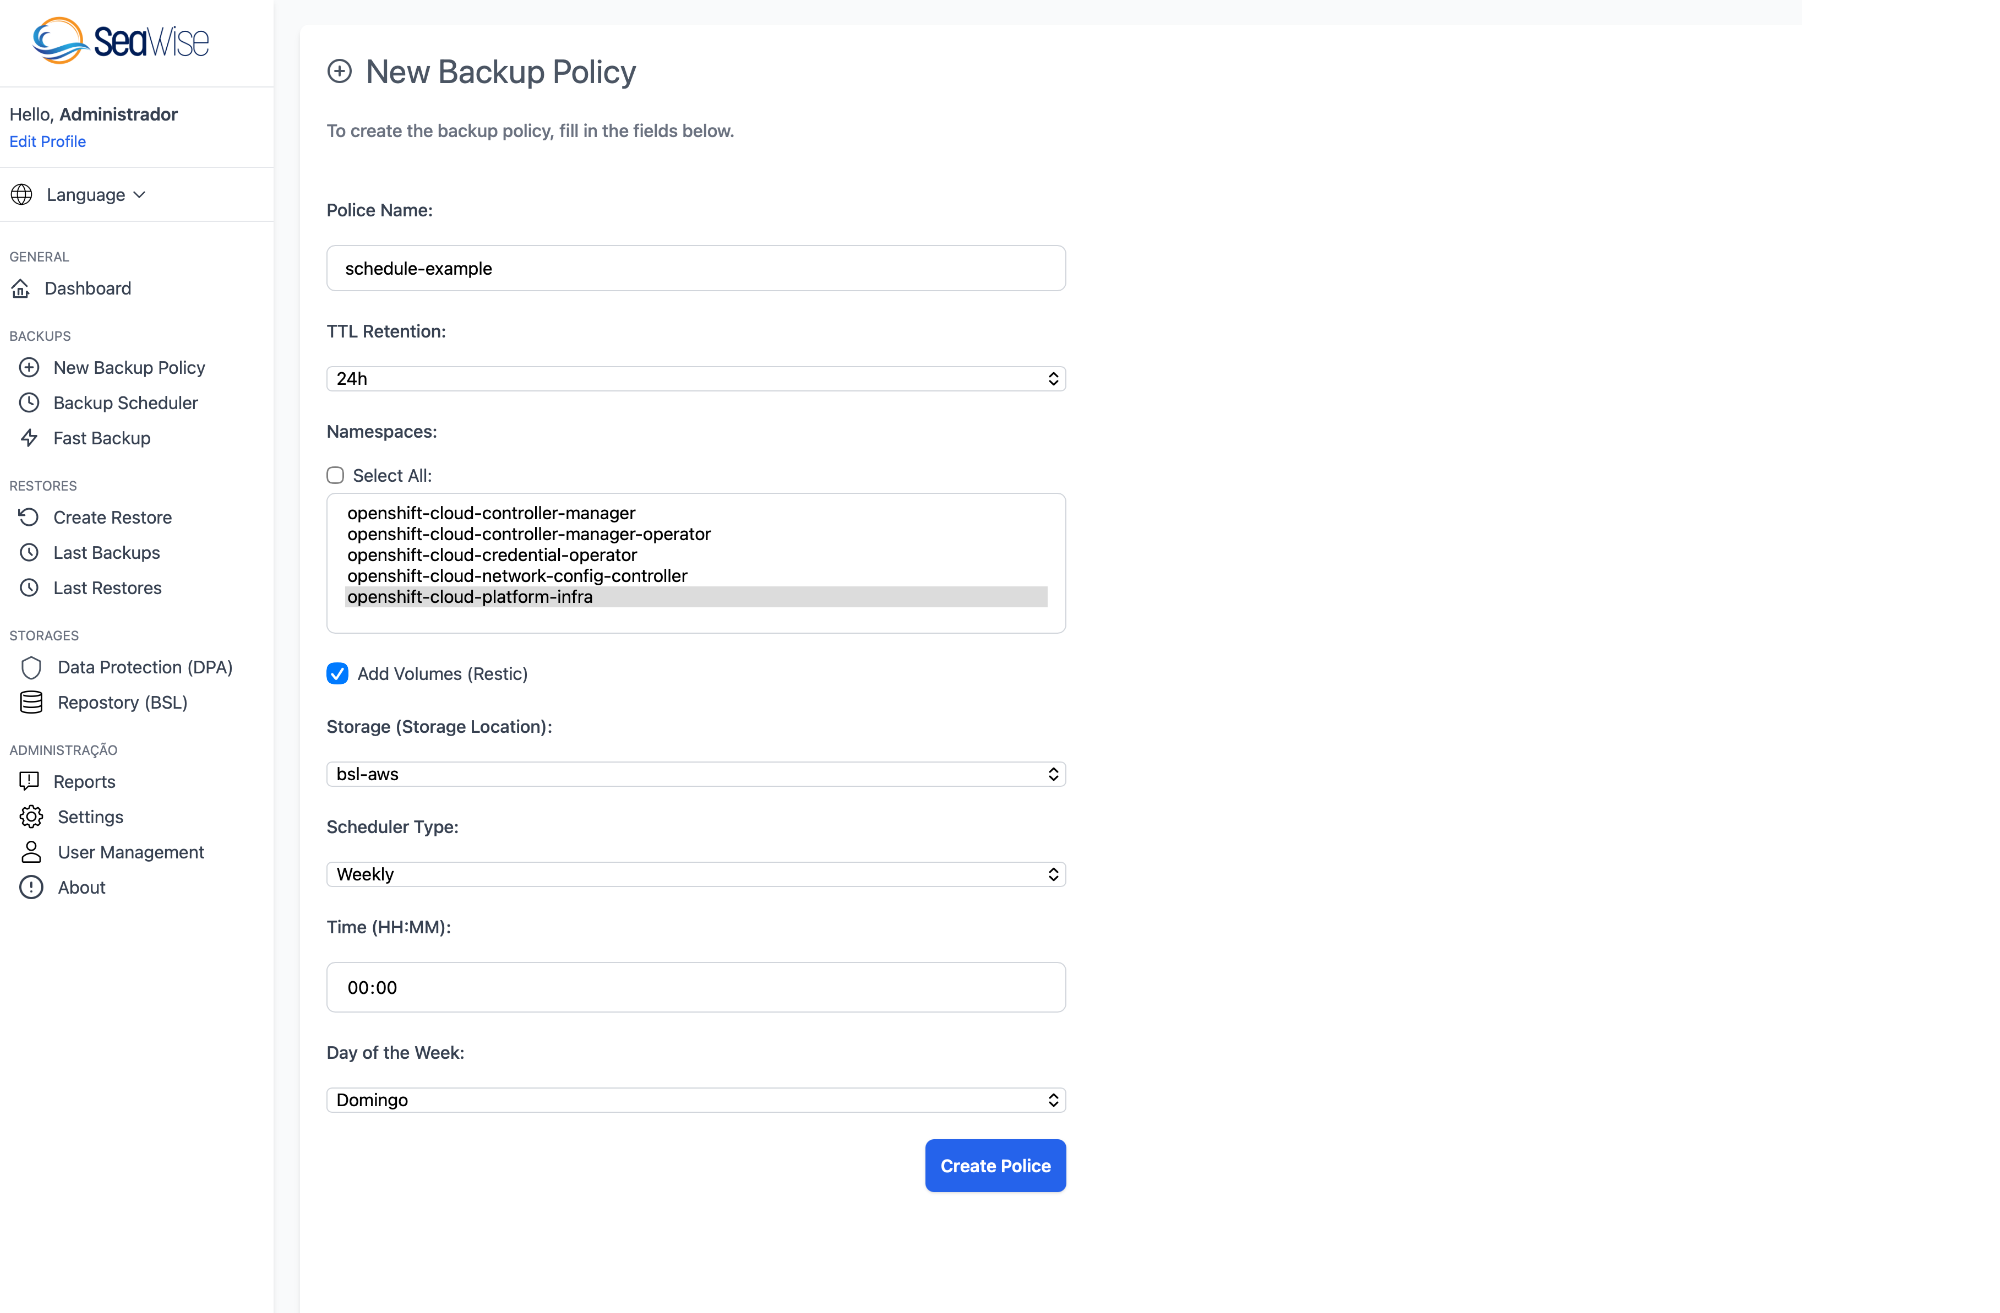
Task: Click the Language globe icon
Action: tap(22, 194)
